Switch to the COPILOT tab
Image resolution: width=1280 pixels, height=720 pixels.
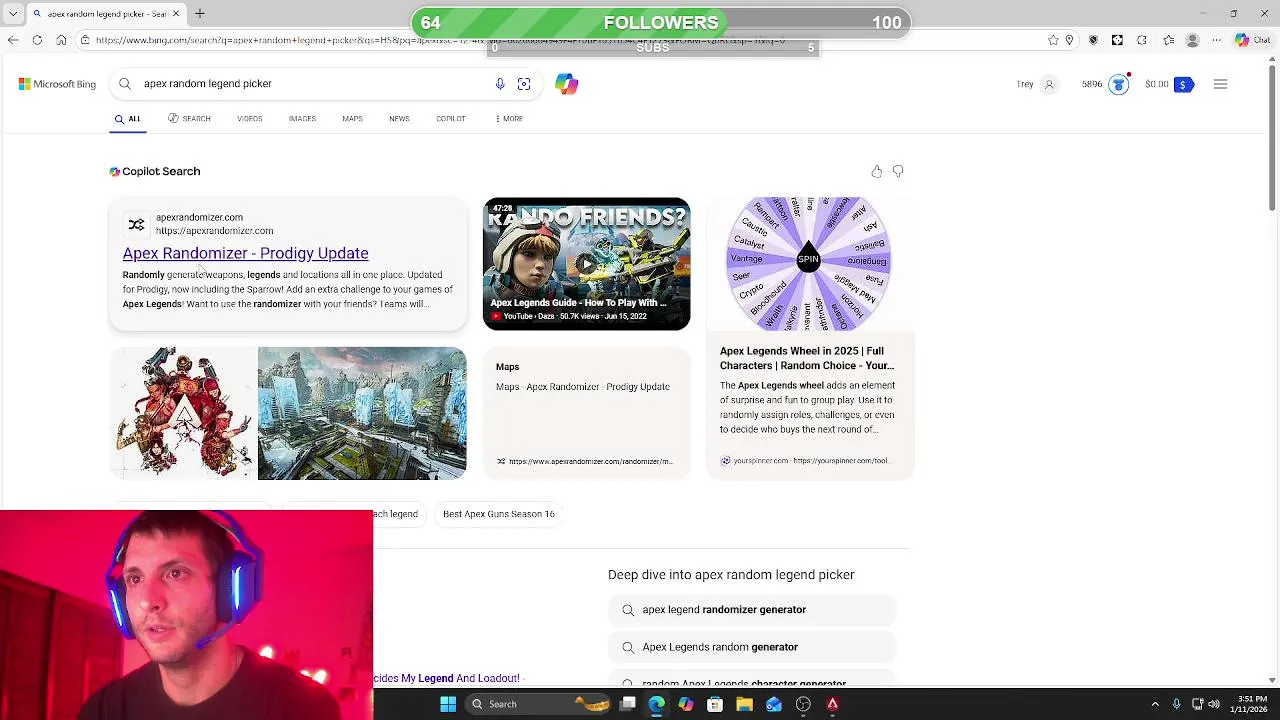point(451,119)
